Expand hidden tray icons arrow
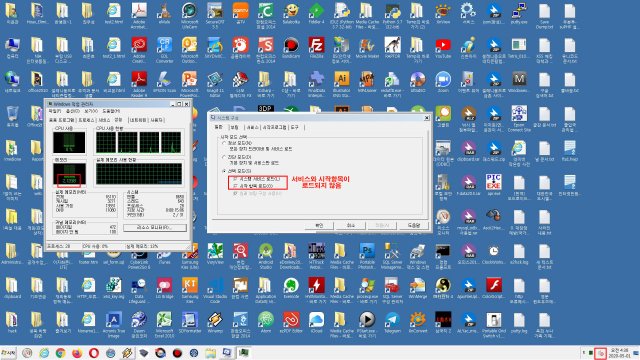This screenshot has height=360, width=640. (x=583, y=353)
